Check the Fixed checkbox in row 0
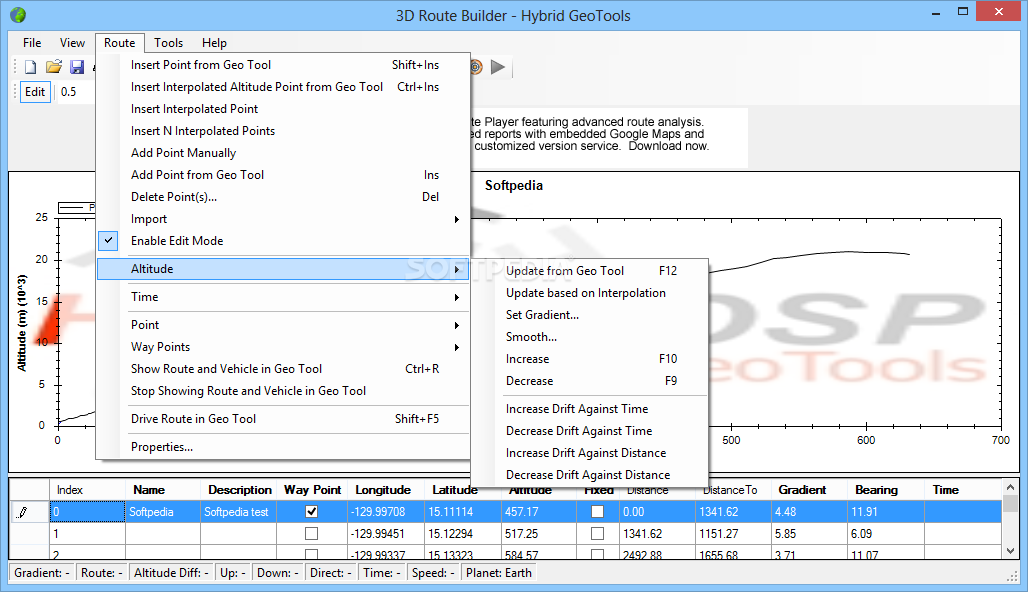 (x=597, y=512)
